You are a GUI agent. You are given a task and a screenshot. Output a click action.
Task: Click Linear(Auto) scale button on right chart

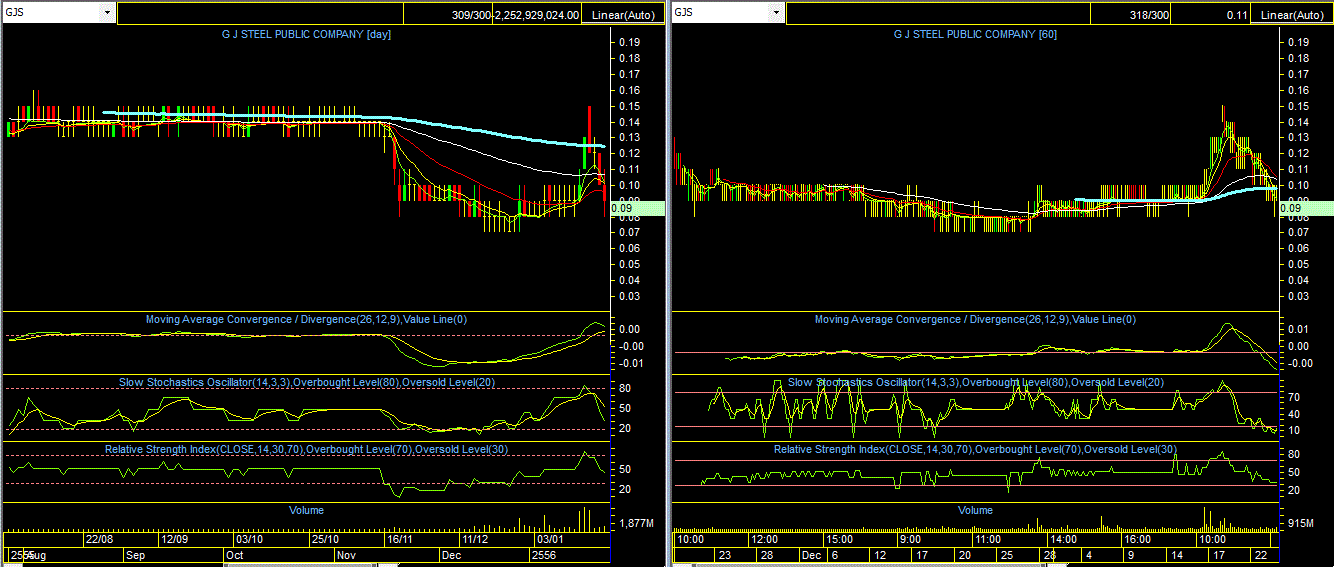[x=1293, y=15]
